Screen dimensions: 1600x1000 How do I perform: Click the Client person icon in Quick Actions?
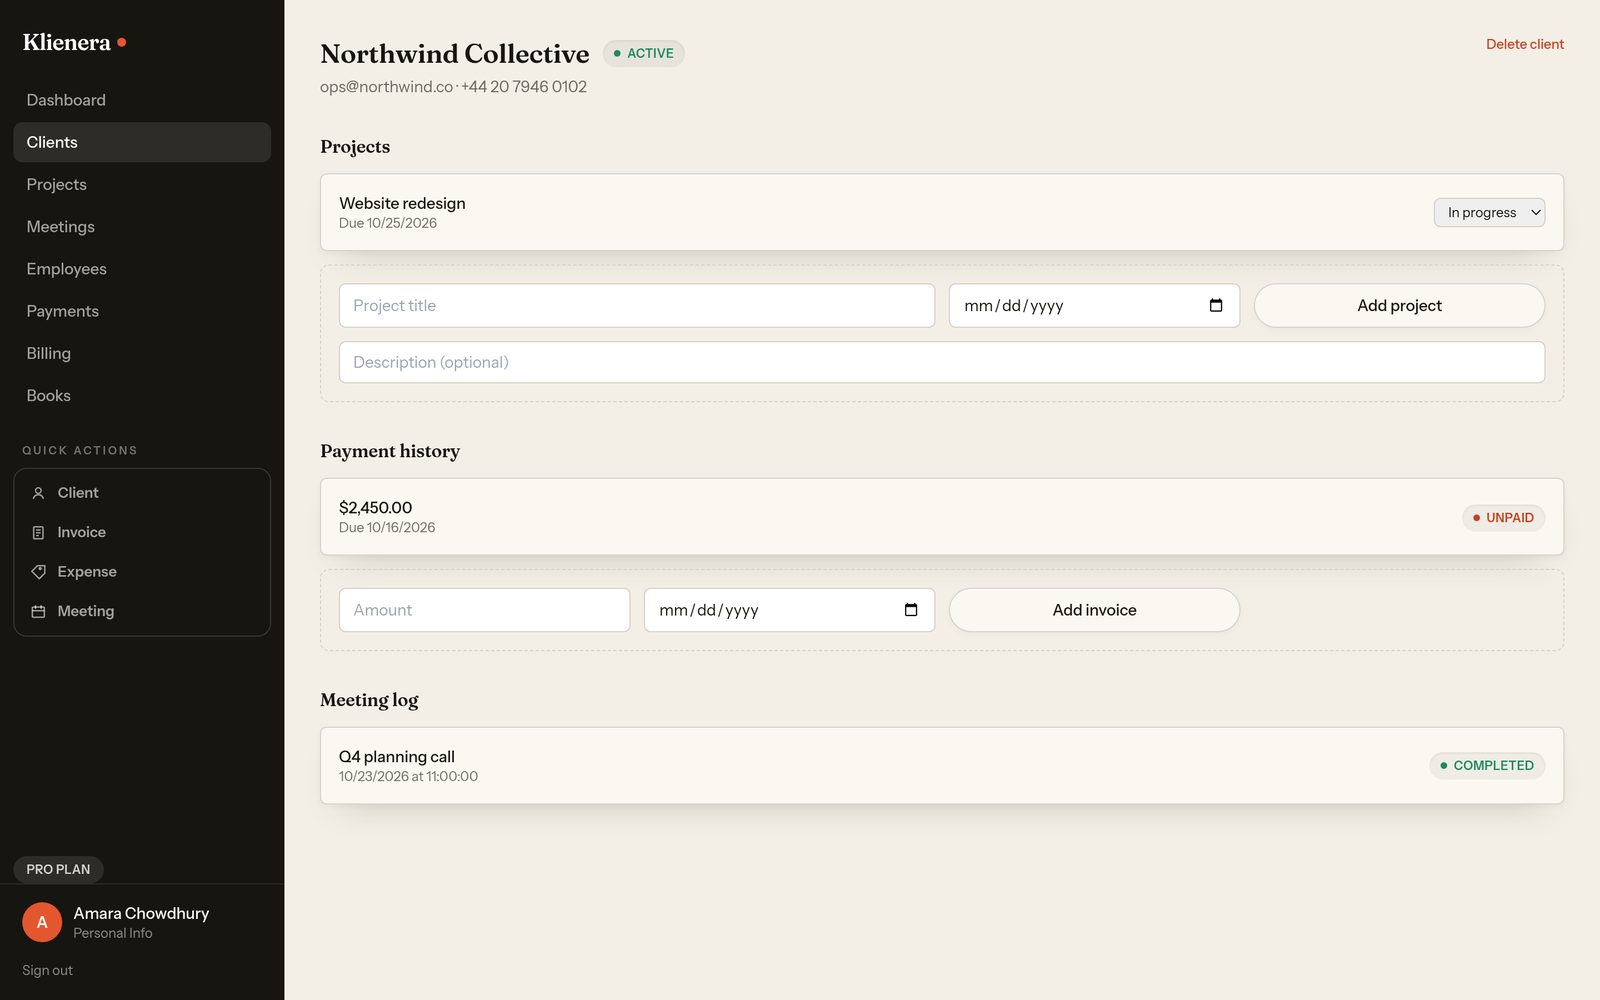38,493
